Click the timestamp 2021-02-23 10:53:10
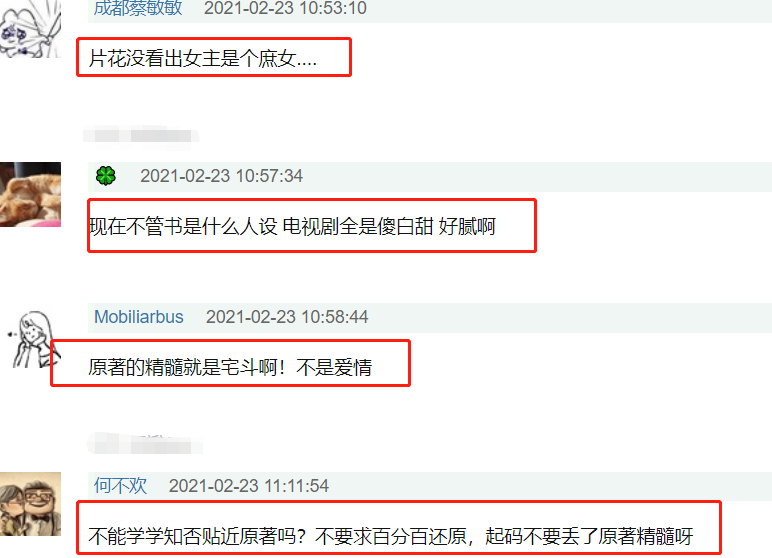The height and width of the screenshot is (558, 772). coord(285,8)
